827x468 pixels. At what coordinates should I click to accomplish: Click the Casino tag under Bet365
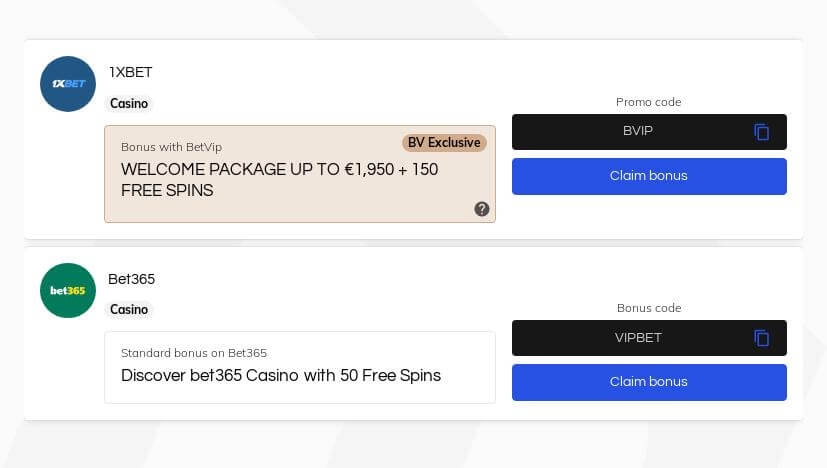pos(129,309)
